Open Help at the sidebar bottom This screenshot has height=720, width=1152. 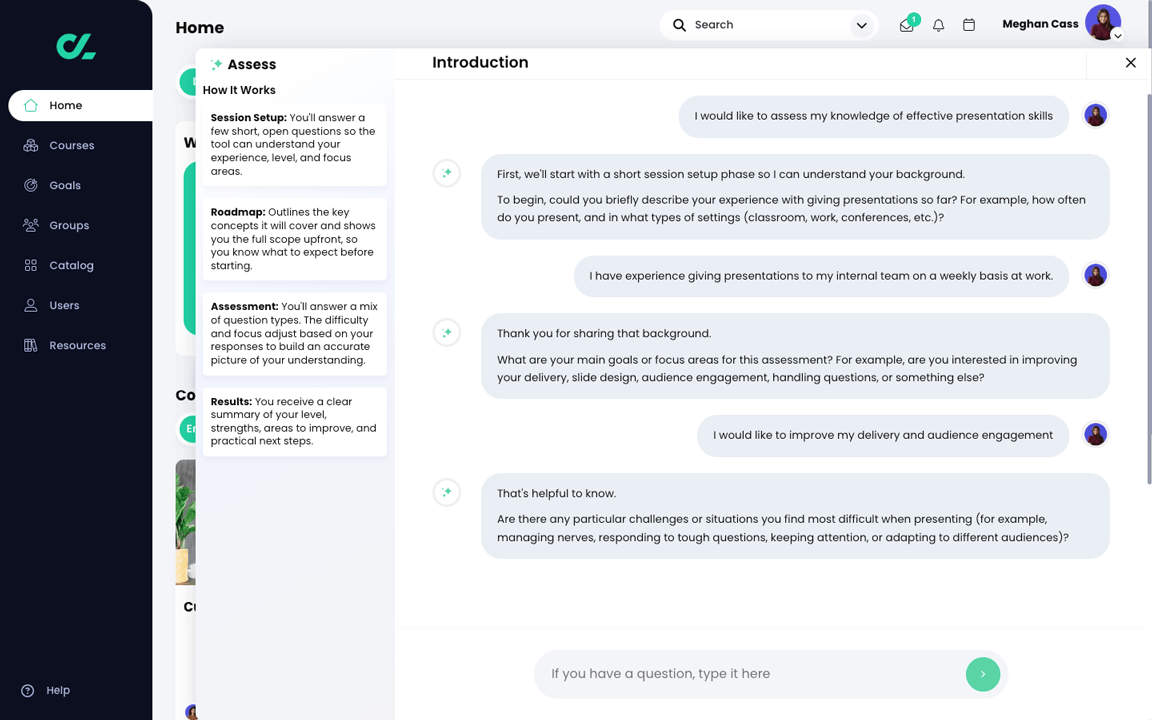click(46, 690)
